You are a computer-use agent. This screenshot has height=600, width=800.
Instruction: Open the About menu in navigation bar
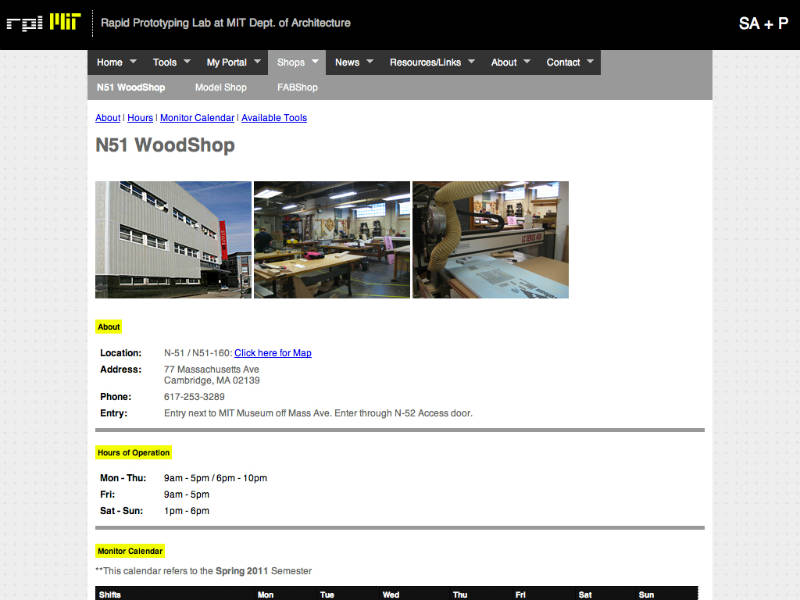504,62
